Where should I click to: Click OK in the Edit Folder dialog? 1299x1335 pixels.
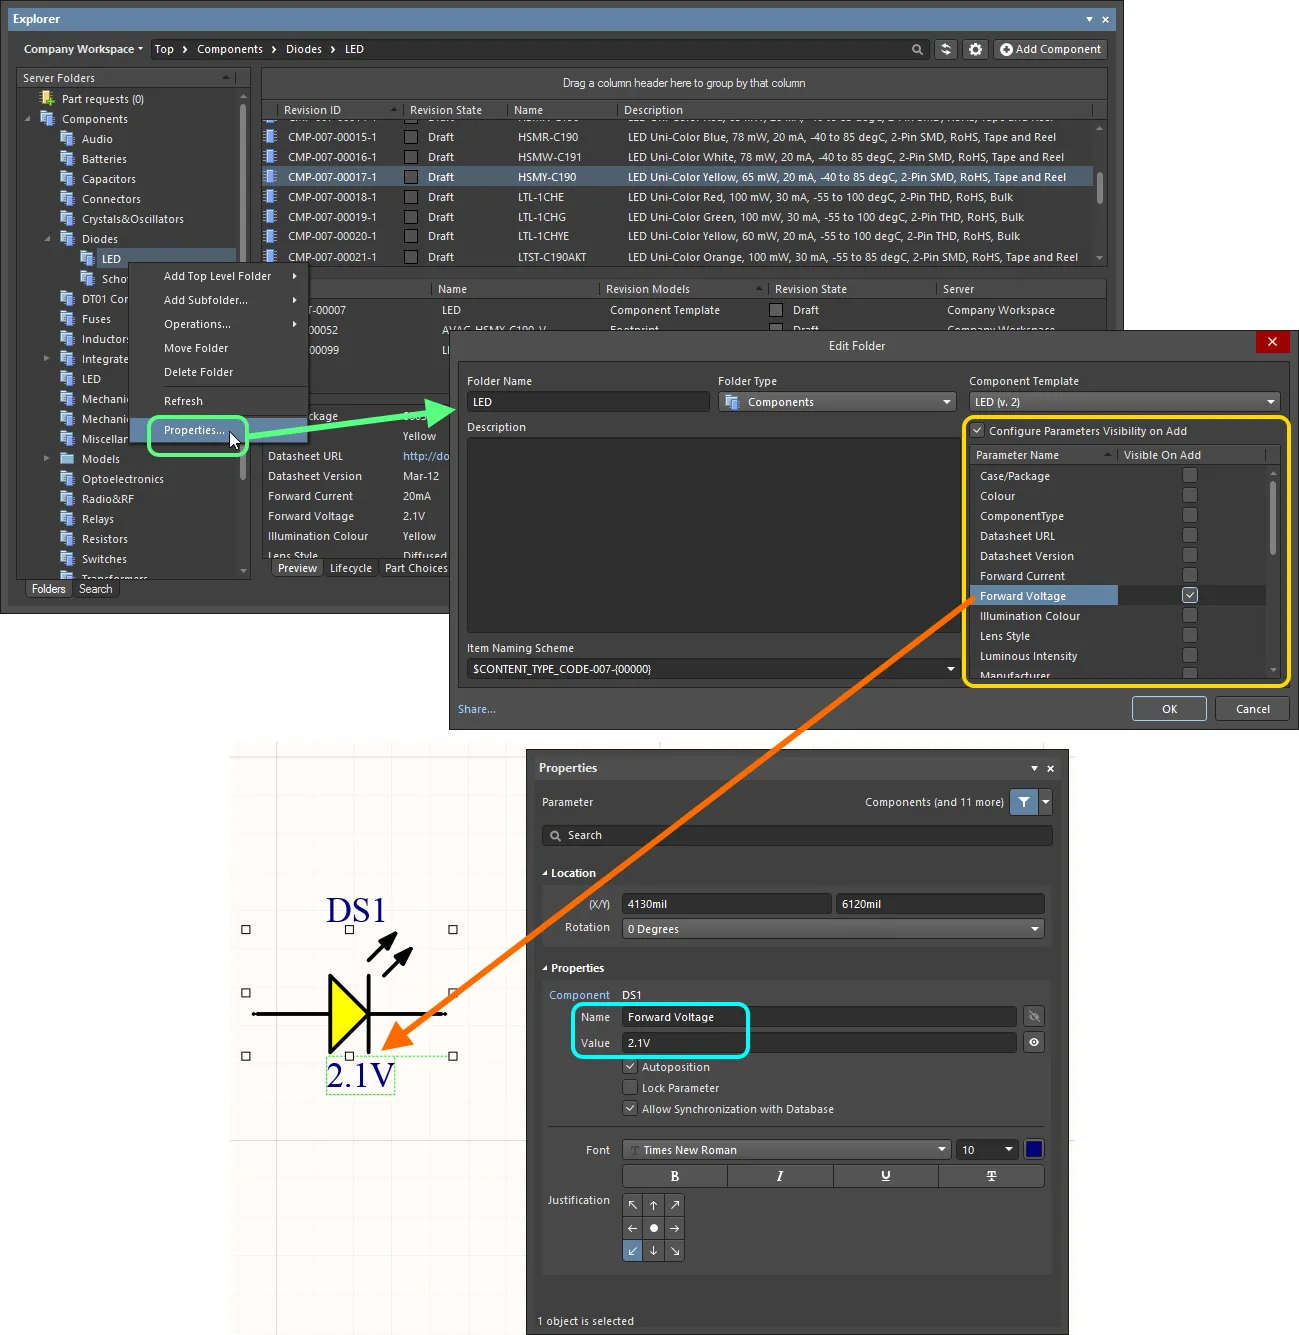point(1170,709)
